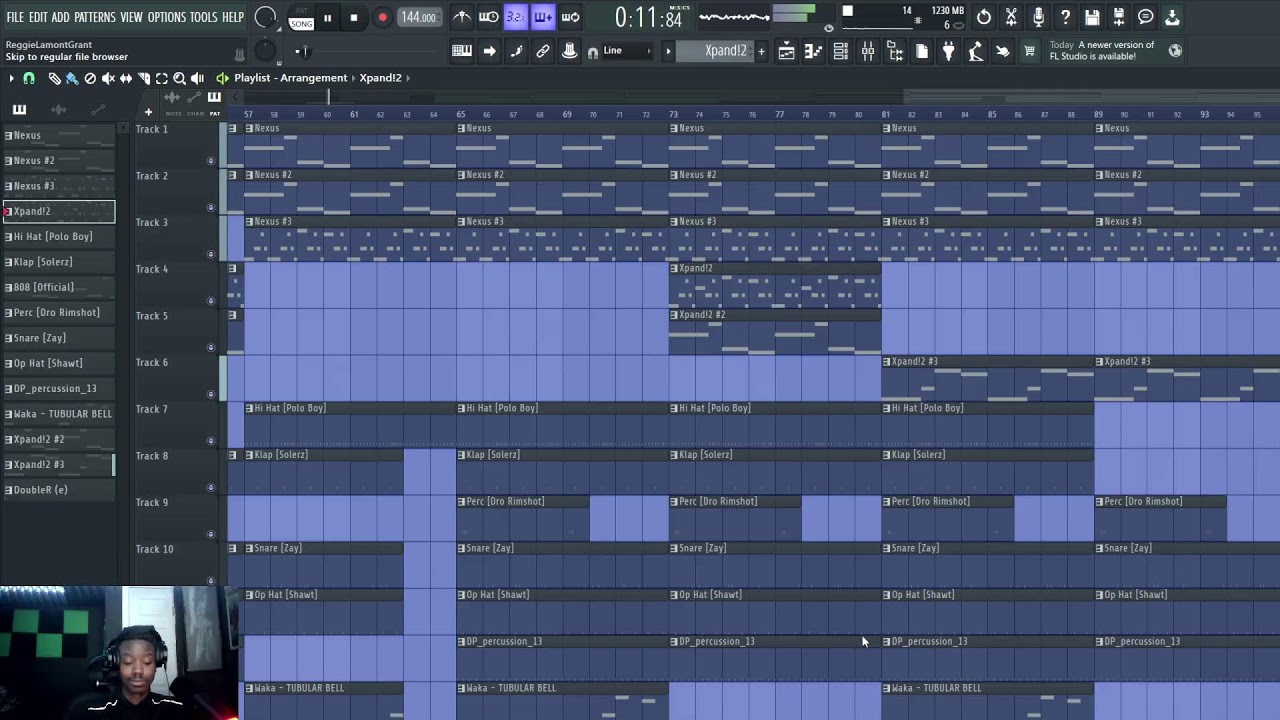Save project with floppy disk icon
This screenshot has width=1280, height=720.
point(1092,17)
